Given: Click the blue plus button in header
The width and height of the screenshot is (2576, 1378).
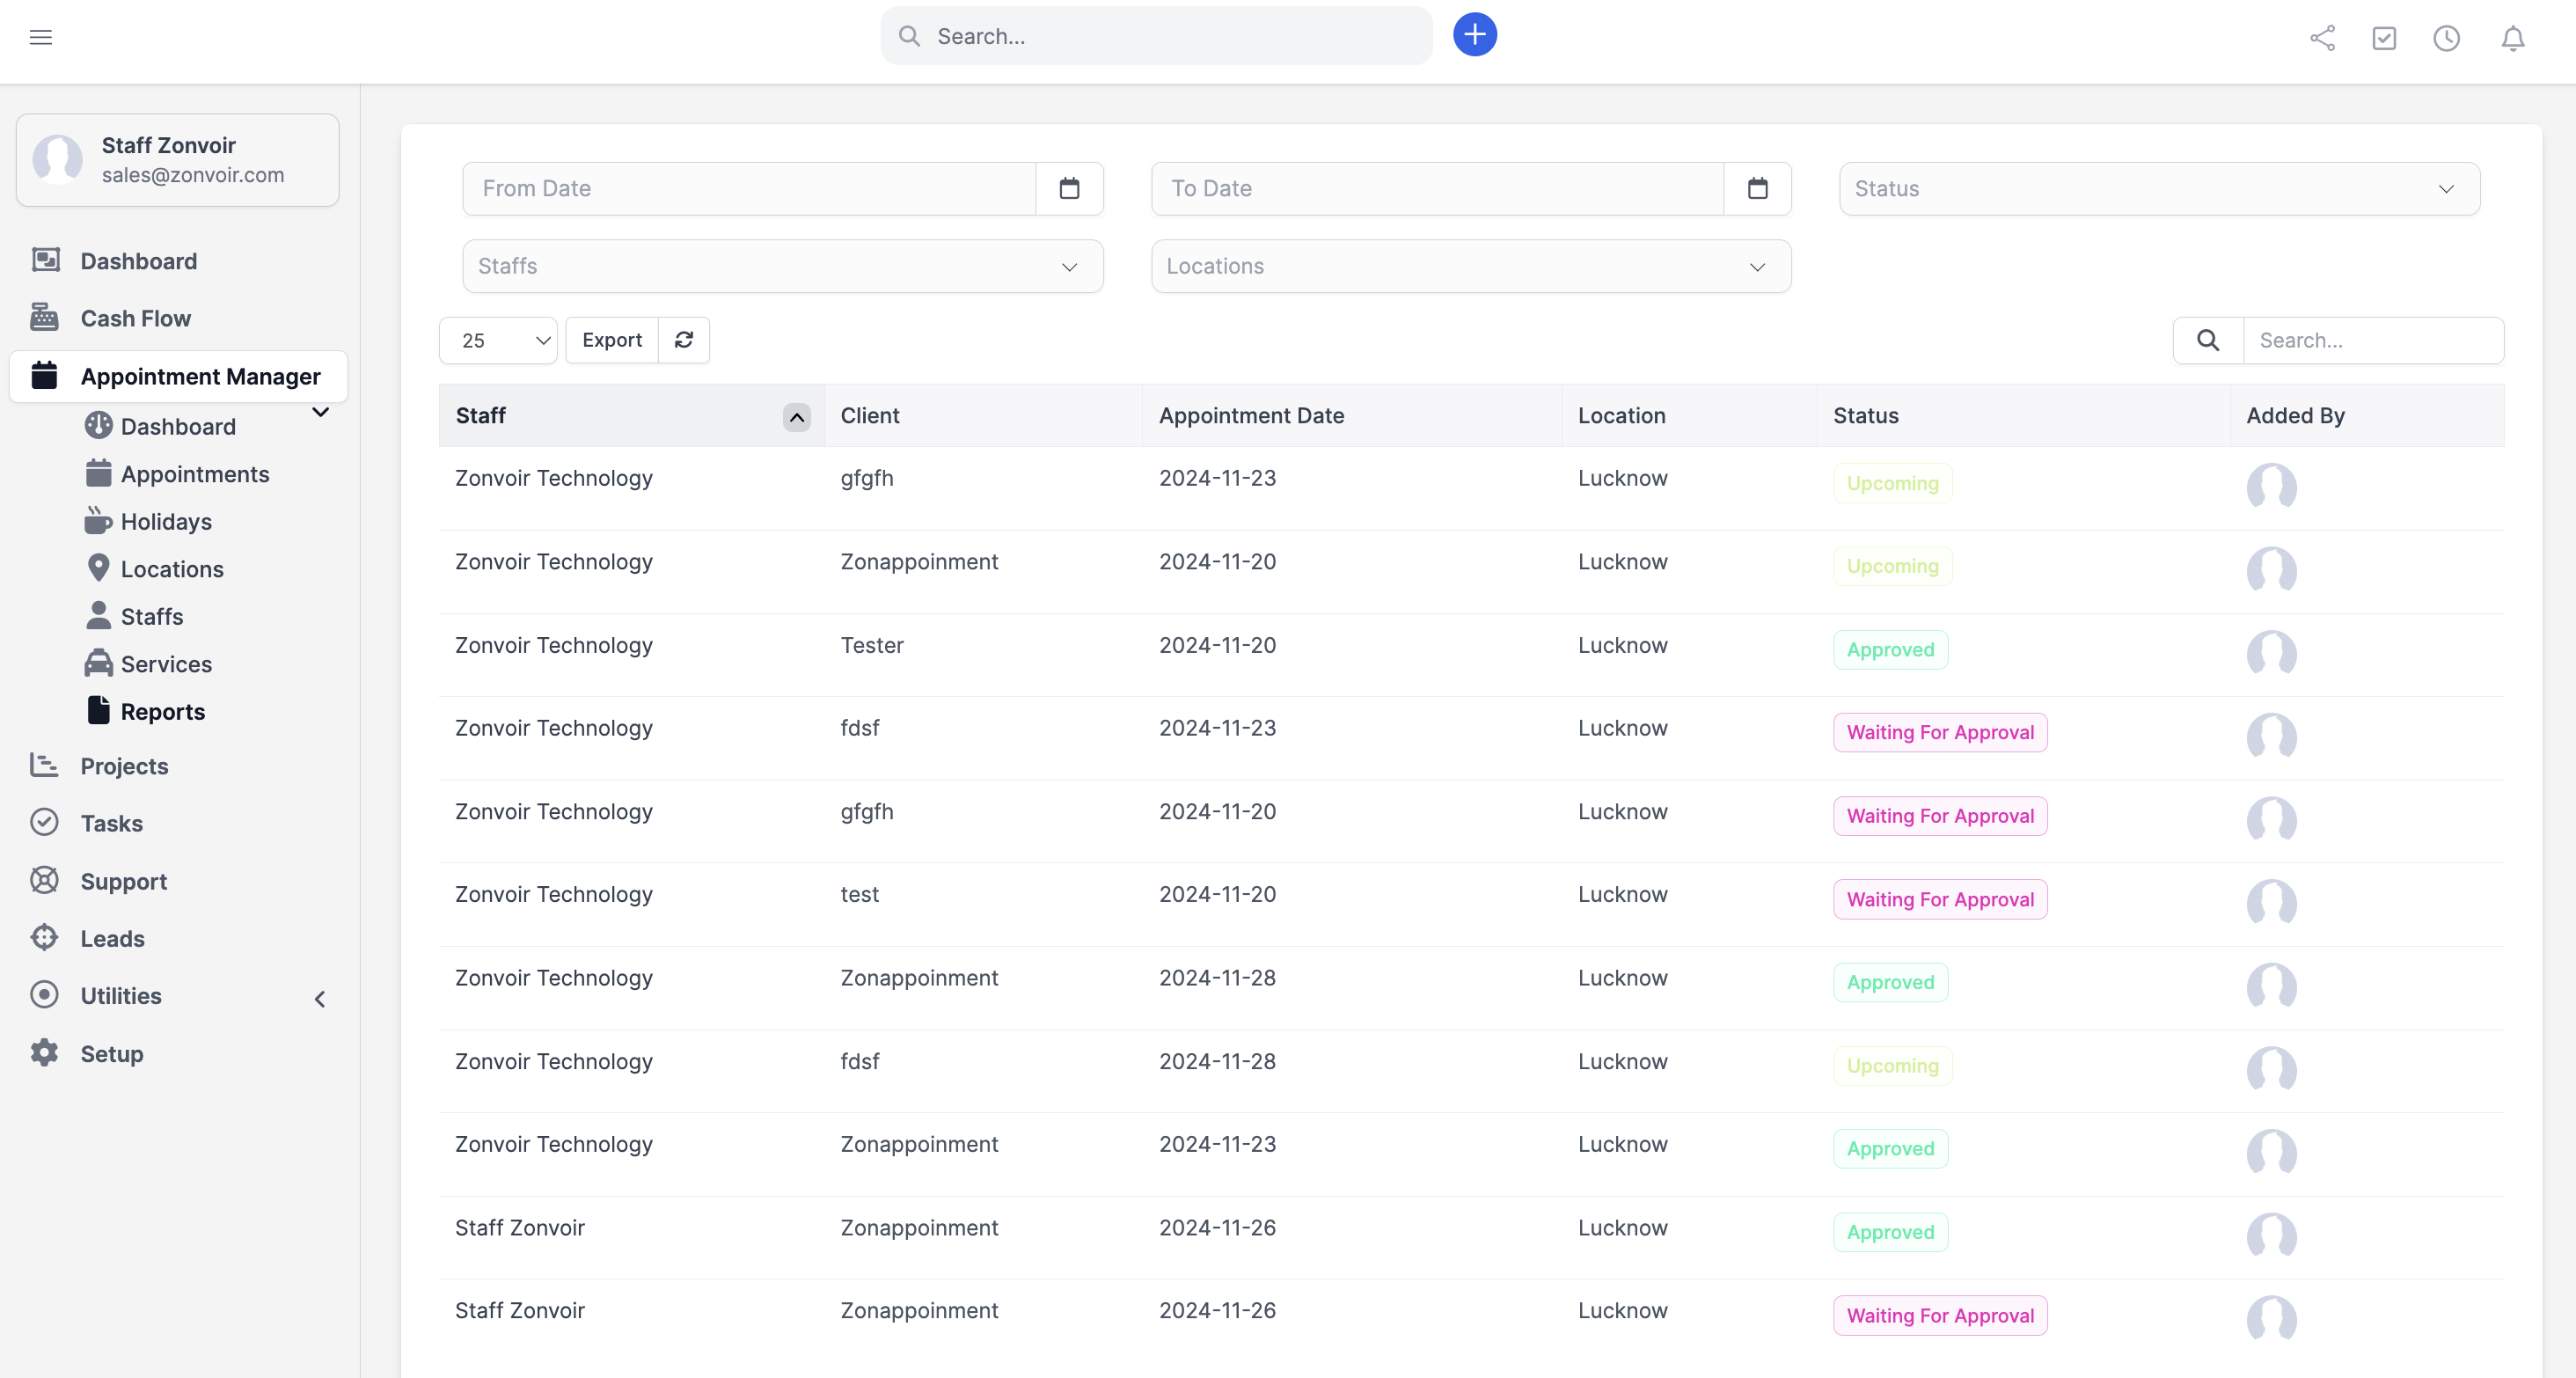Looking at the screenshot, I should pos(1474,34).
